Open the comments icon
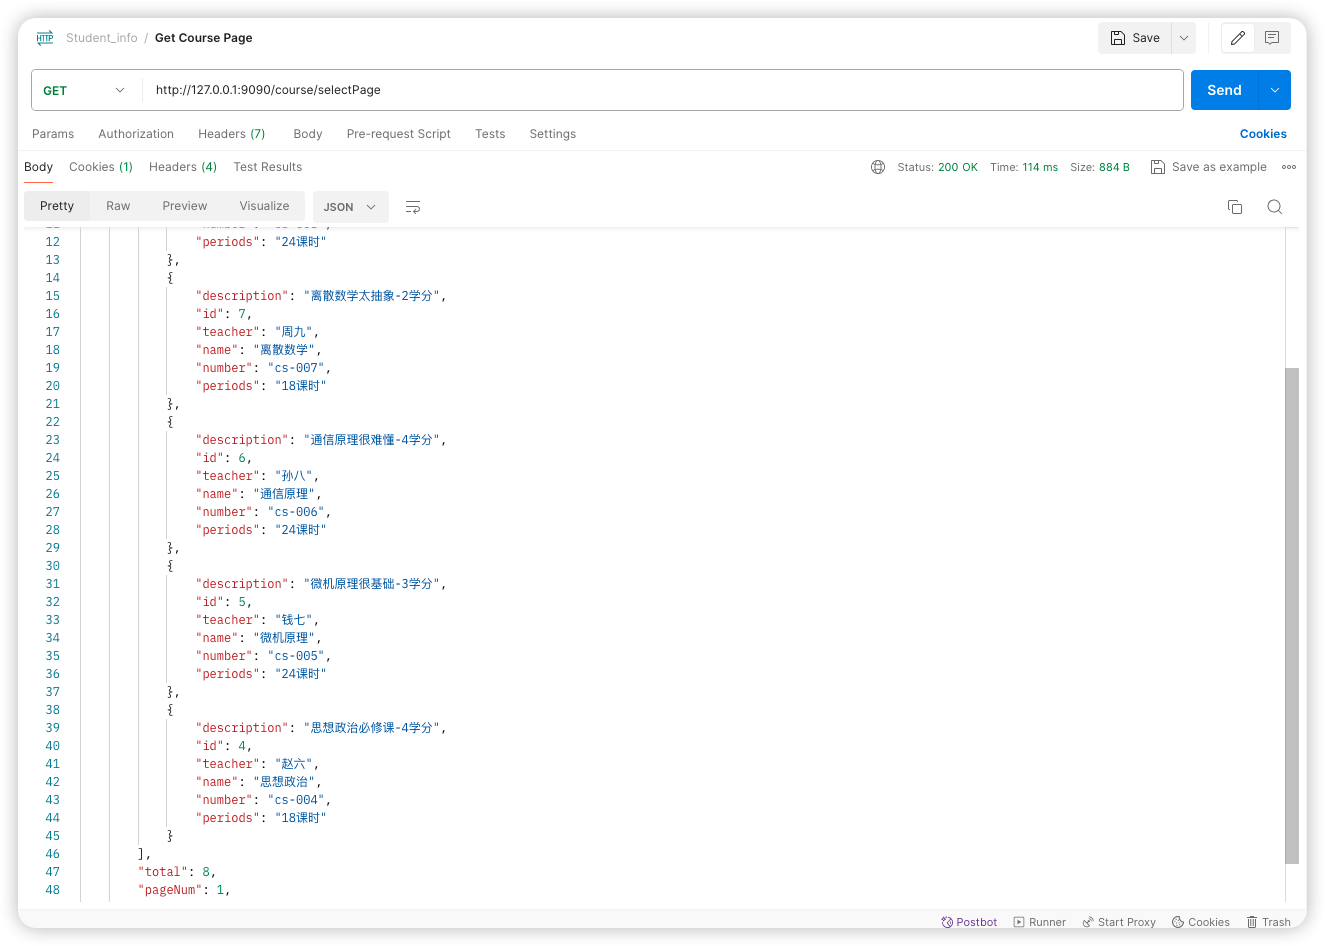 click(x=1272, y=38)
